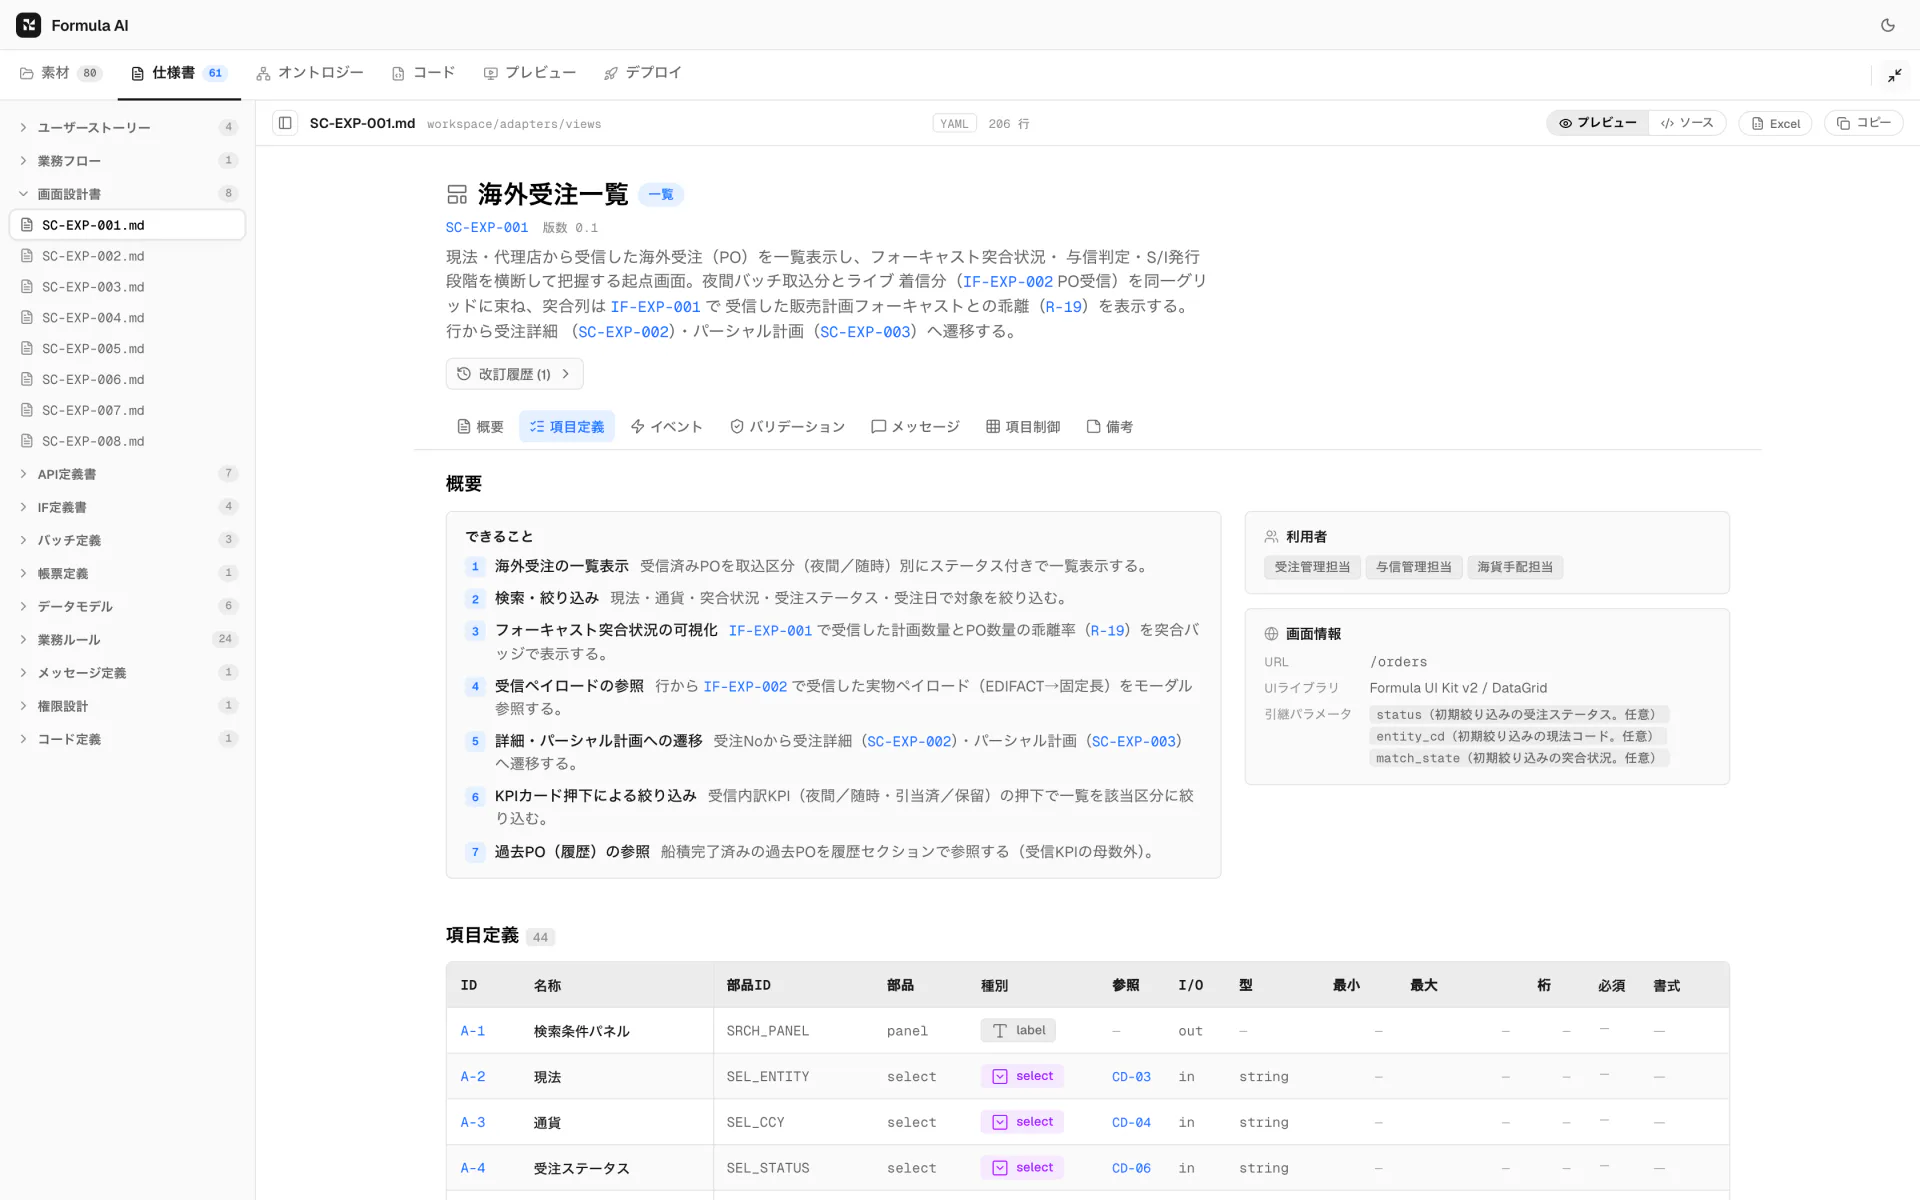The height and width of the screenshot is (1200, 1920).
Task: Click the Formula AI logo icon
Action: [x=29, y=25]
